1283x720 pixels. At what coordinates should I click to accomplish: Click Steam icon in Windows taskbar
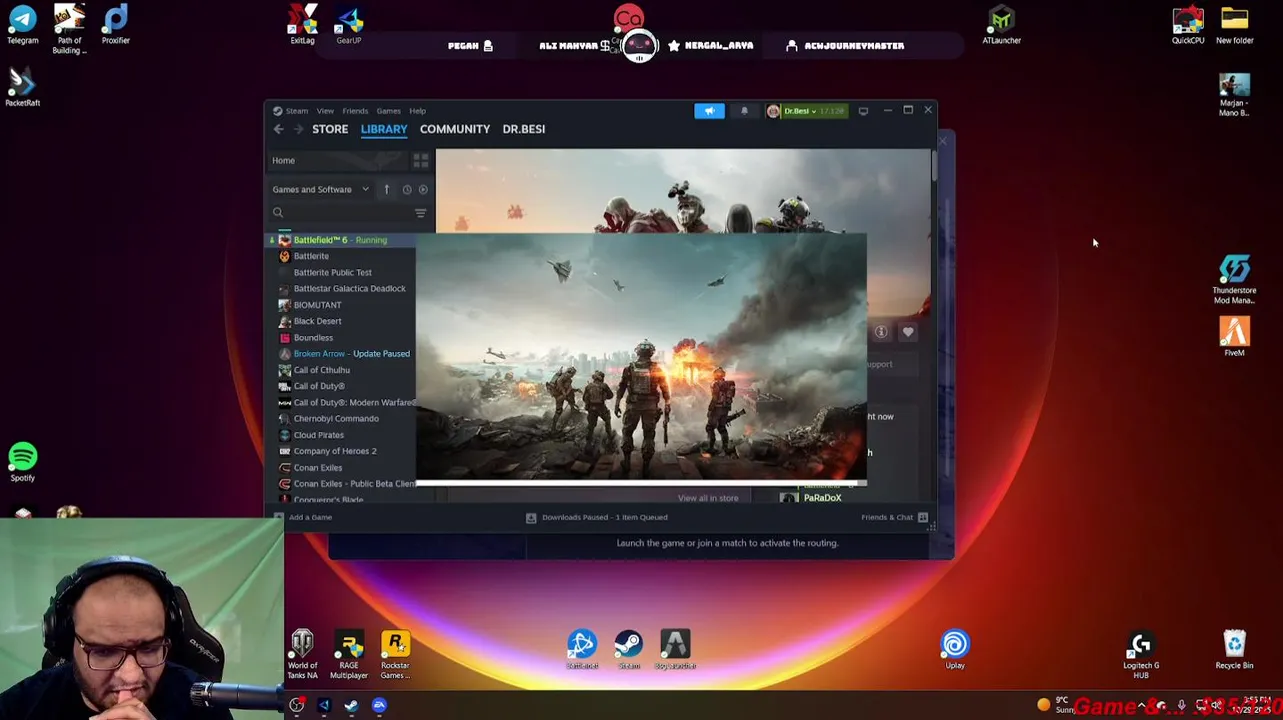(351, 706)
